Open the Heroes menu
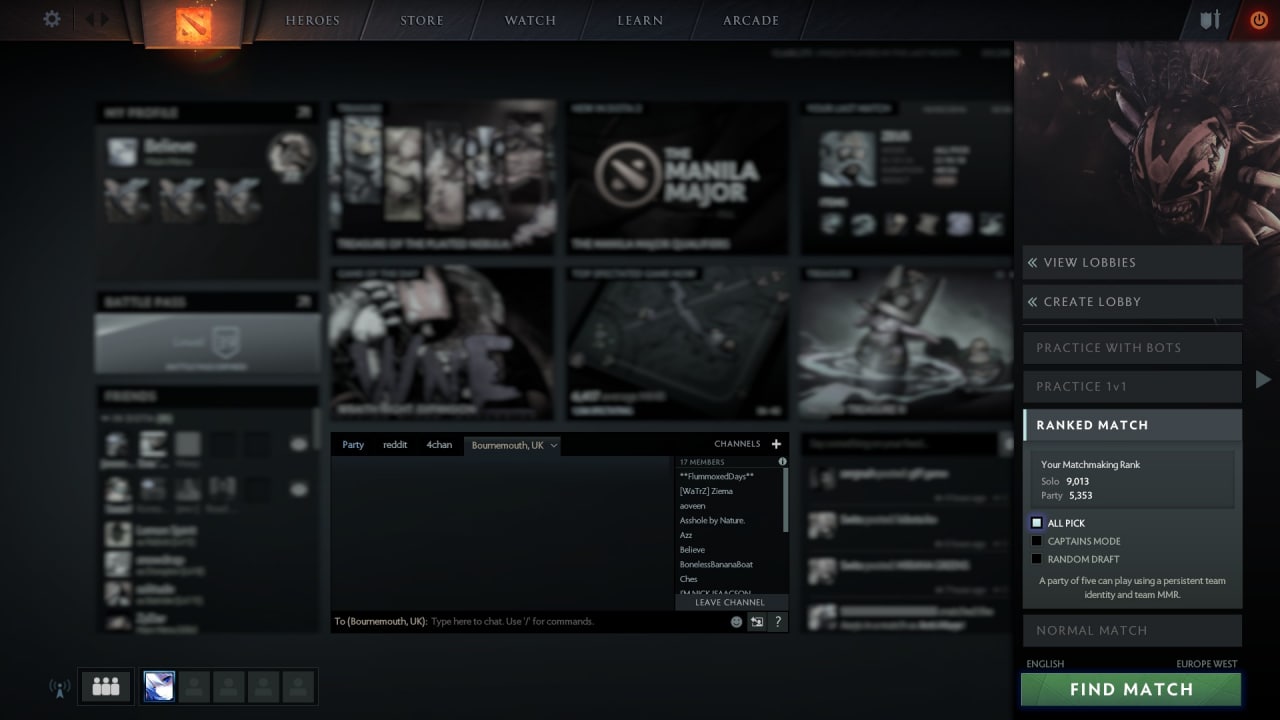Image resolution: width=1280 pixels, height=720 pixels. pyautogui.click(x=312, y=20)
